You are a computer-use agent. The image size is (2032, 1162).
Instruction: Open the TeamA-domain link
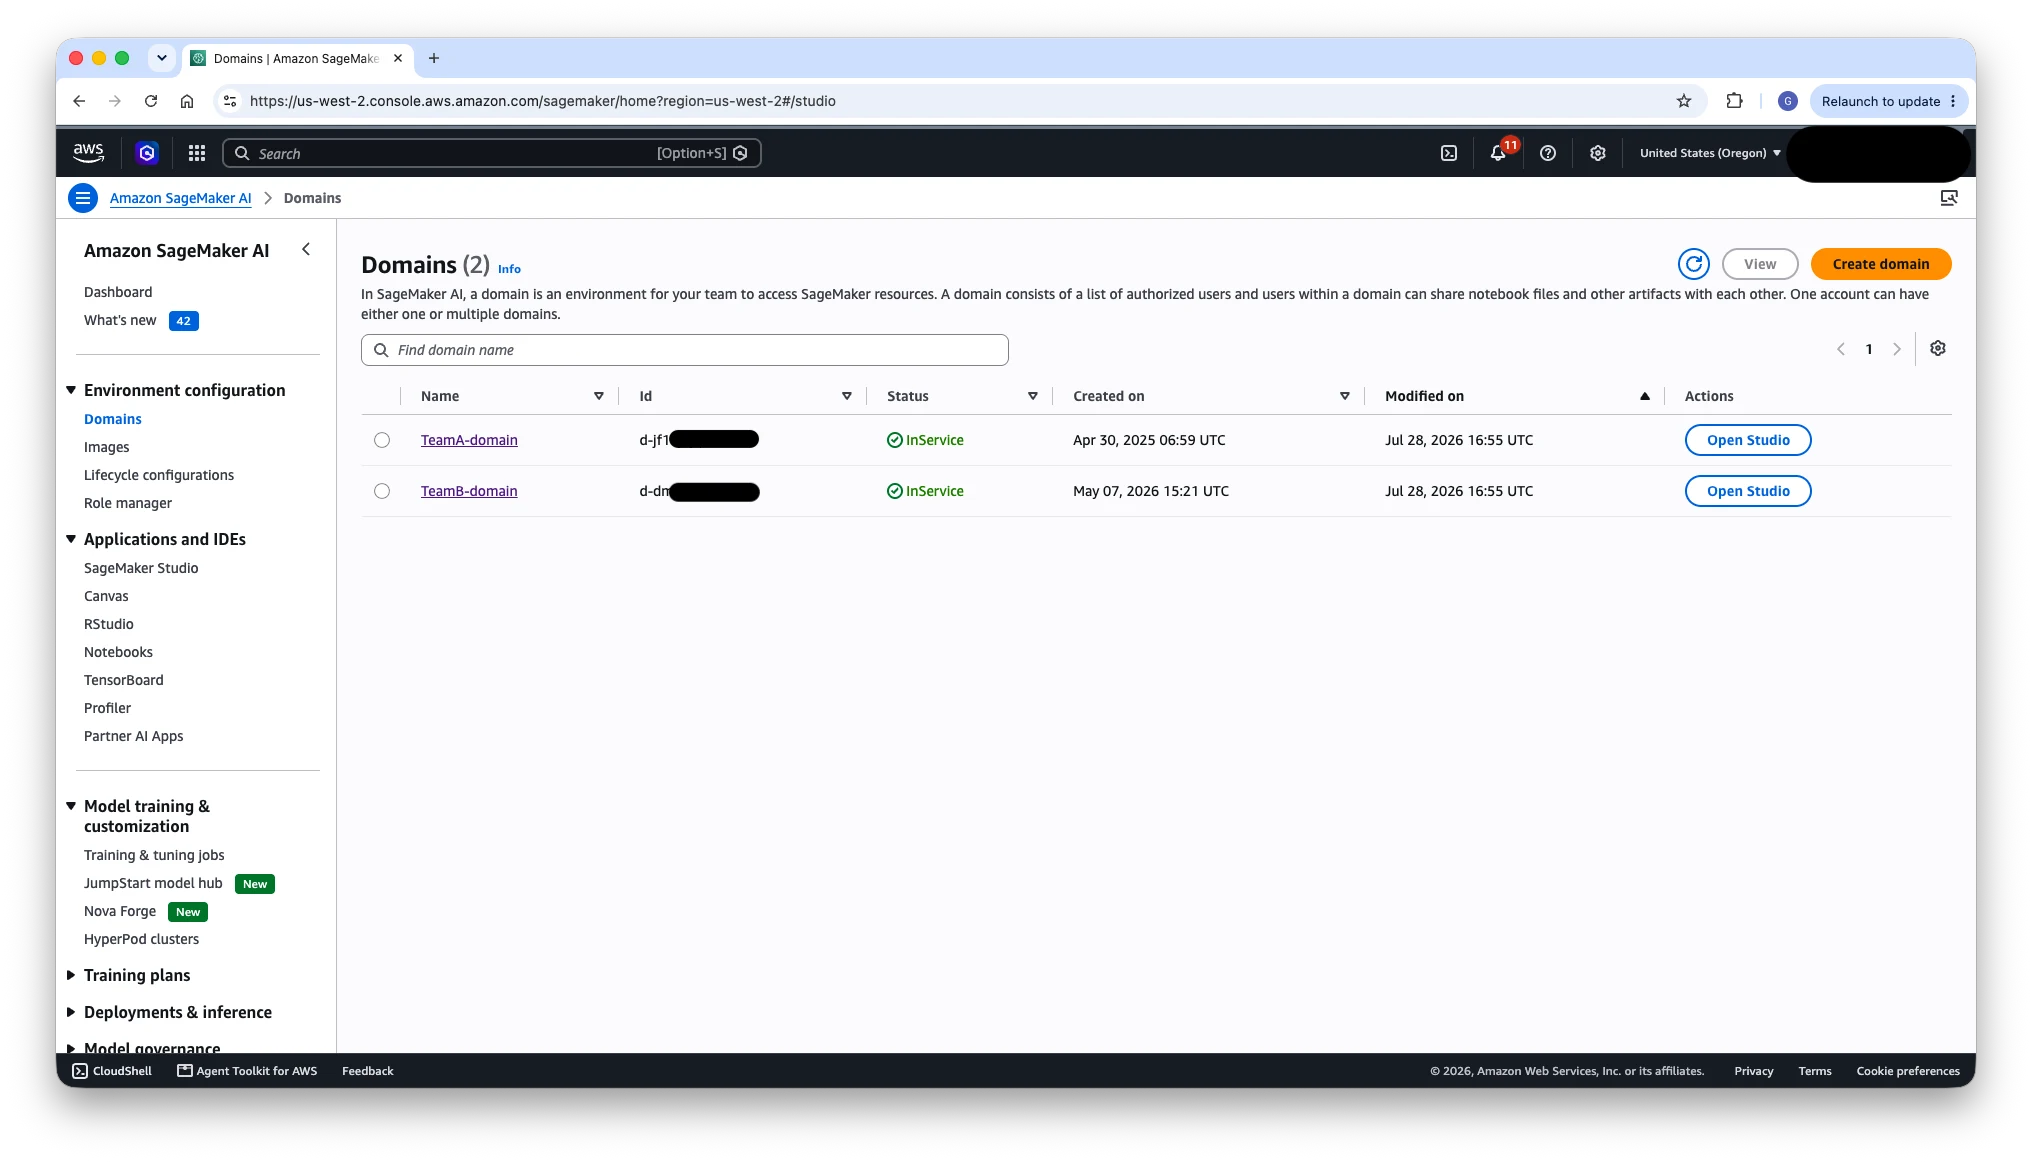click(469, 440)
